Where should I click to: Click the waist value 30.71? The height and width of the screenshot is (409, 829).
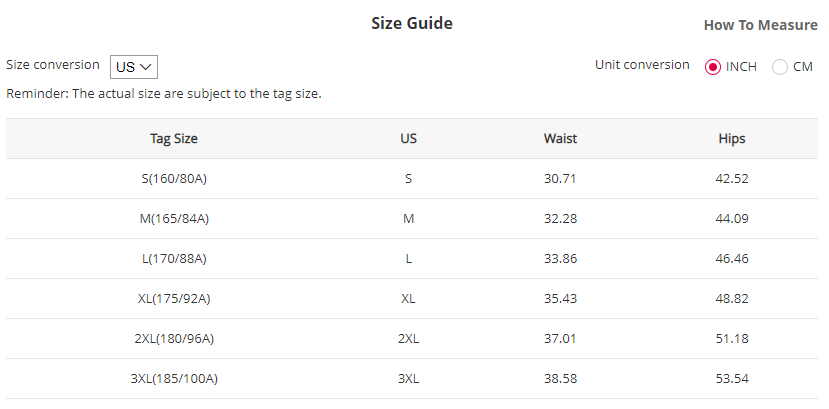pyautogui.click(x=560, y=179)
